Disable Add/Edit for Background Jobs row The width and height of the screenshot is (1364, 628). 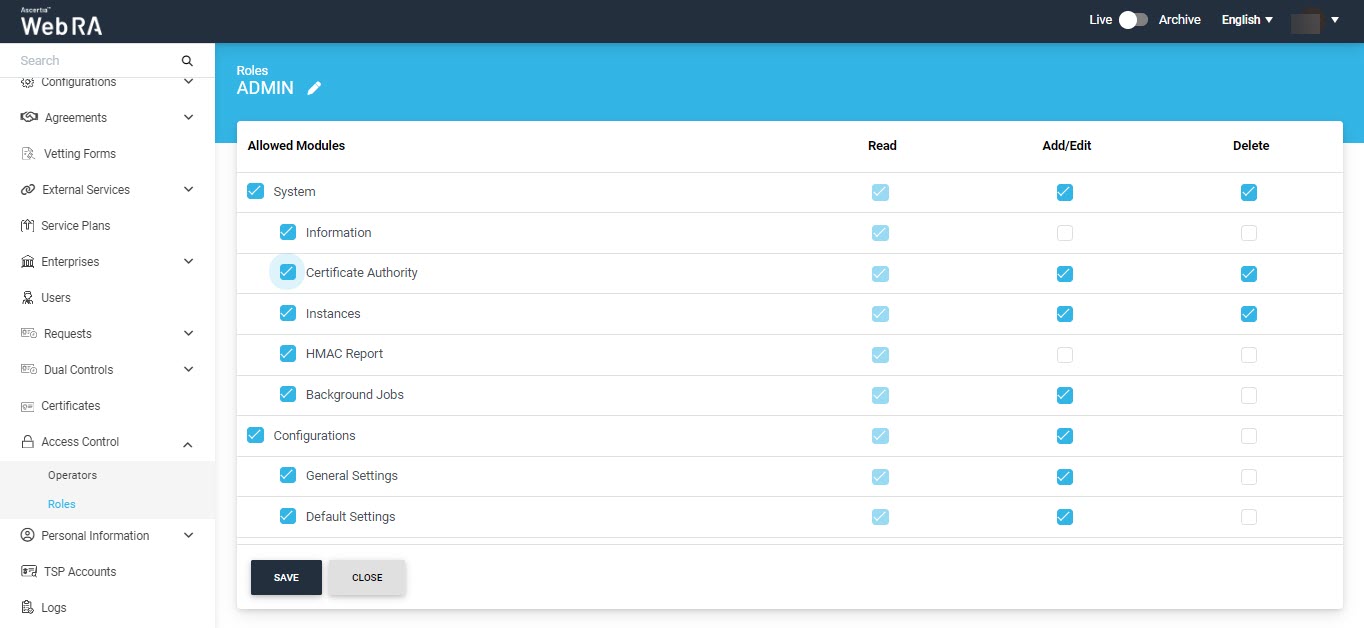click(1065, 395)
